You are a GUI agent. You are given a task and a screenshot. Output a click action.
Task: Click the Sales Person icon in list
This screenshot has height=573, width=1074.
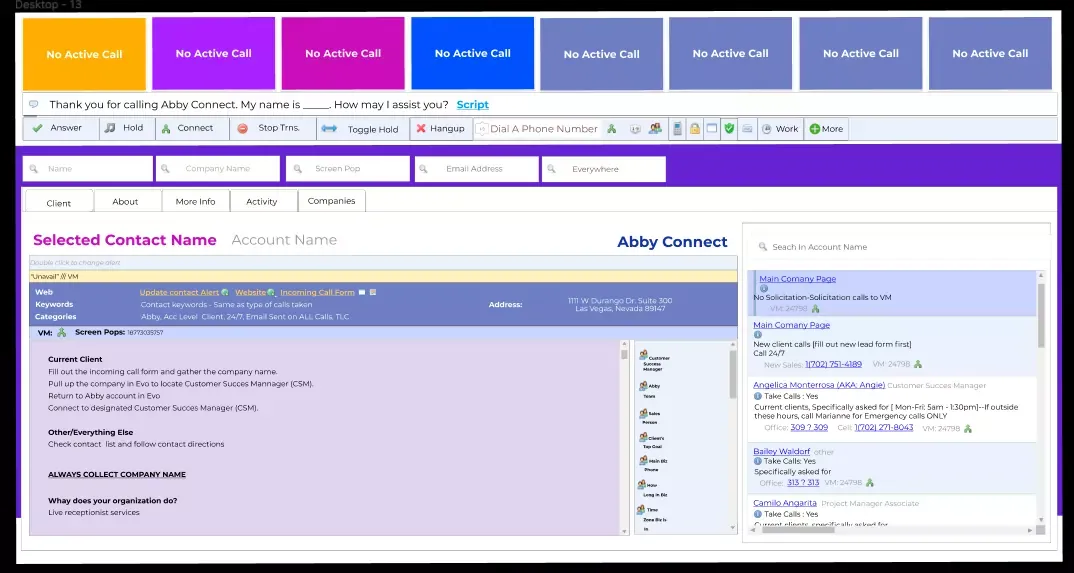pos(643,414)
